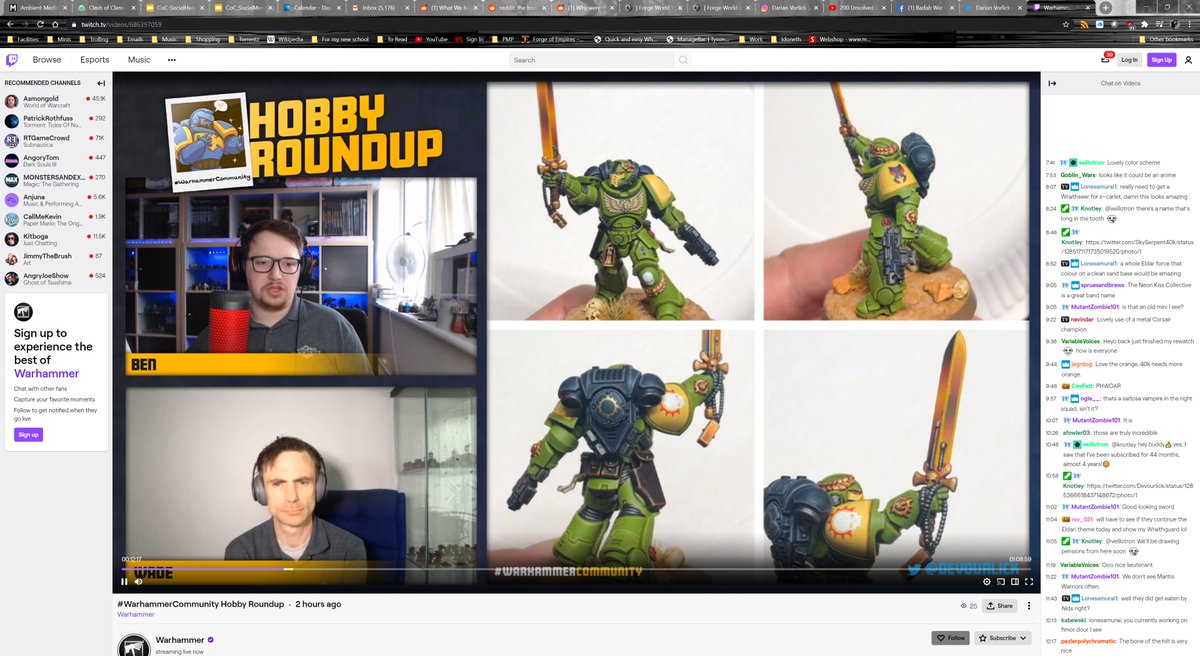Seek on the video progress bar
The image size is (1200, 656).
[576, 568]
